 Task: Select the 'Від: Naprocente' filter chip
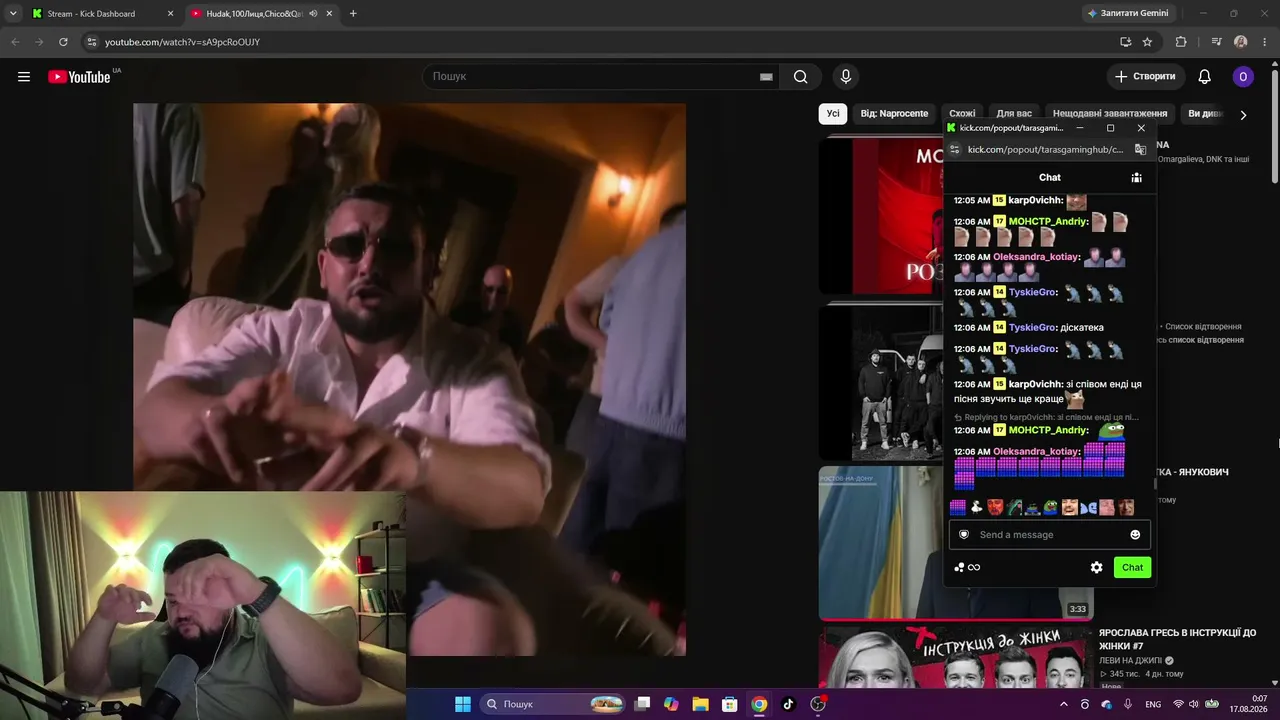click(894, 114)
